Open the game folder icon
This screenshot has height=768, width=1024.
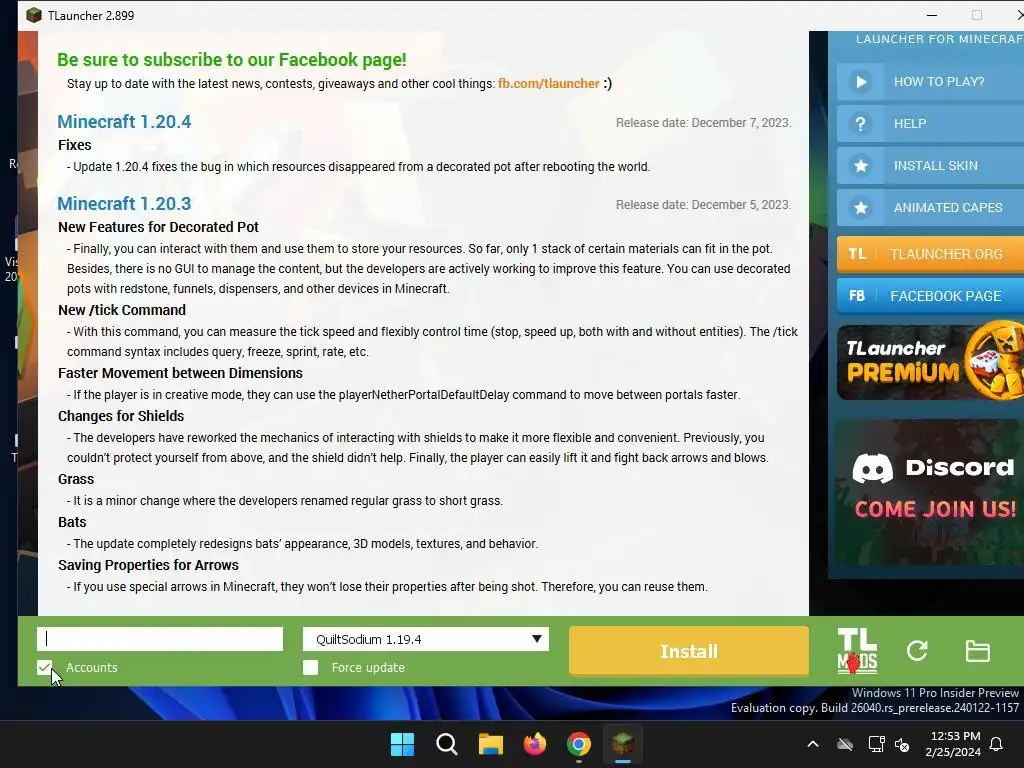978,651
